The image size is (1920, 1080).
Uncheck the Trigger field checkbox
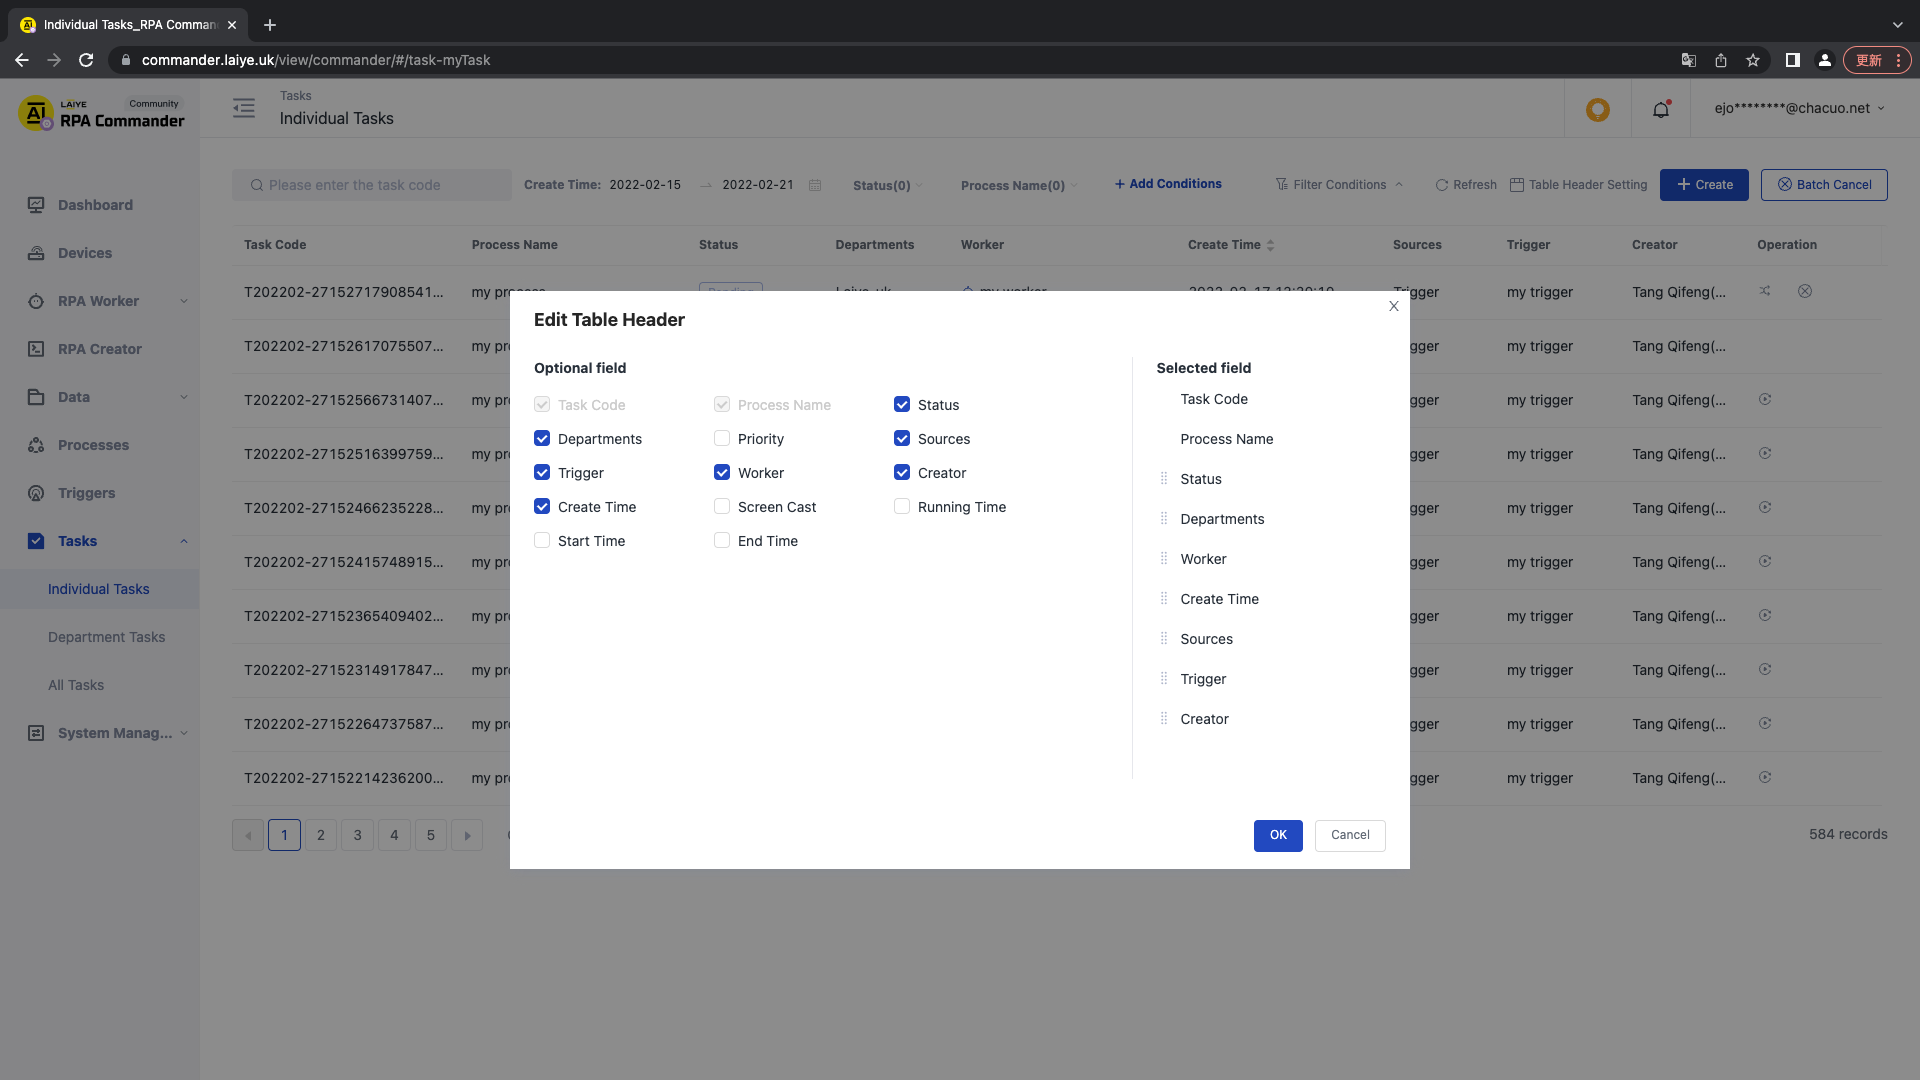[542, 472]
